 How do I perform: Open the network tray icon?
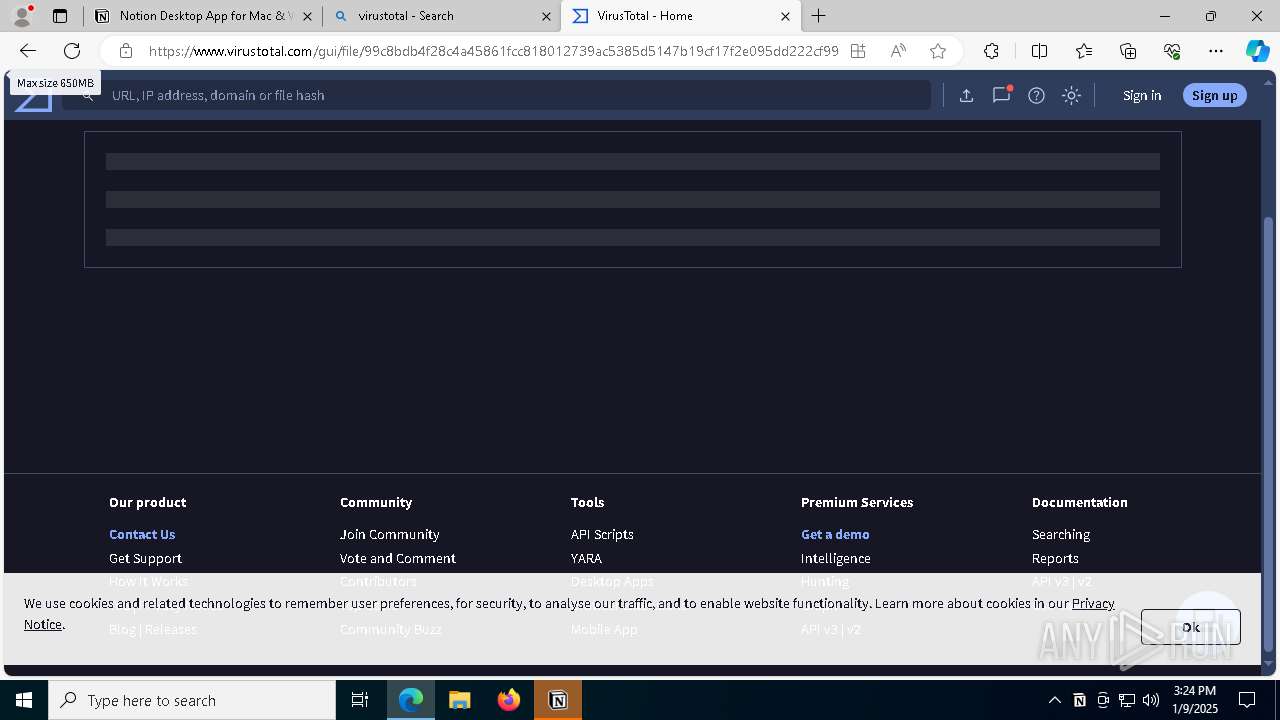[1126, 700]
